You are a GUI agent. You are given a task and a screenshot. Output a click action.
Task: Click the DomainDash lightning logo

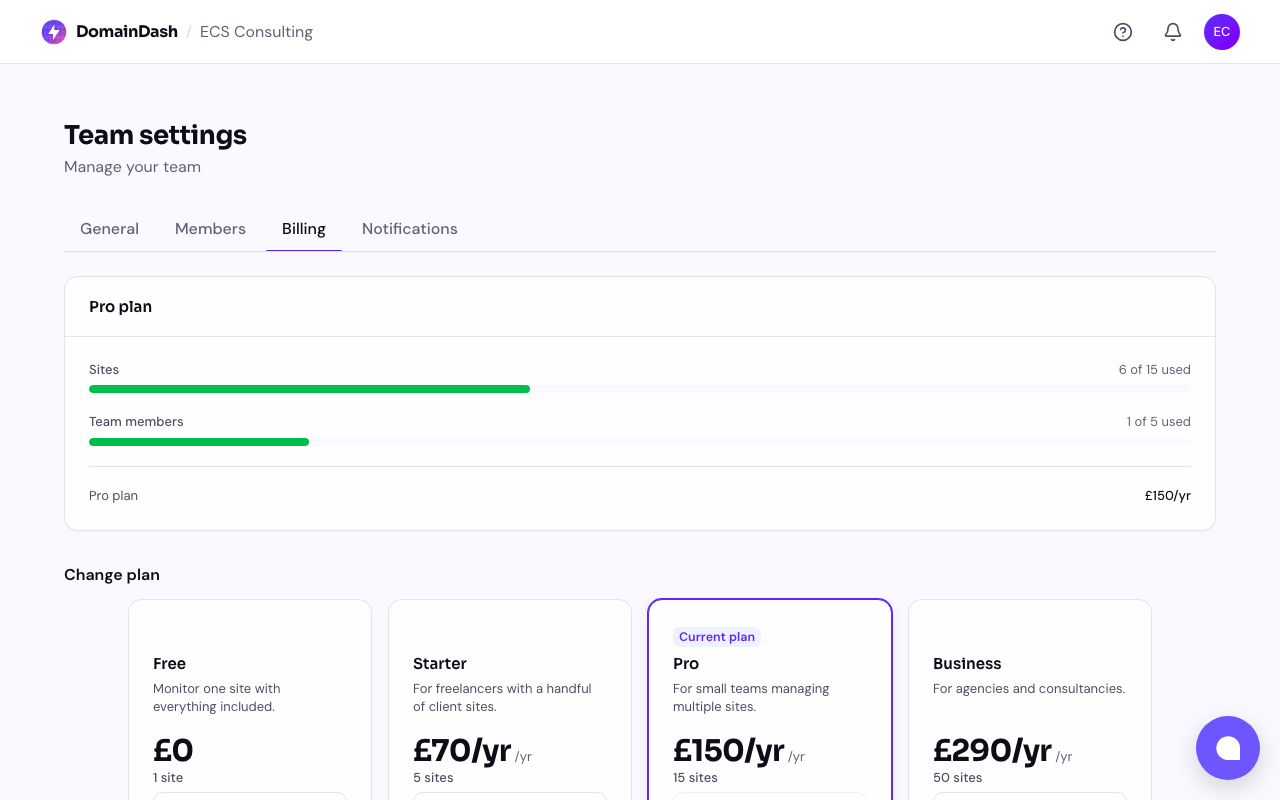[x=52, y=31]
